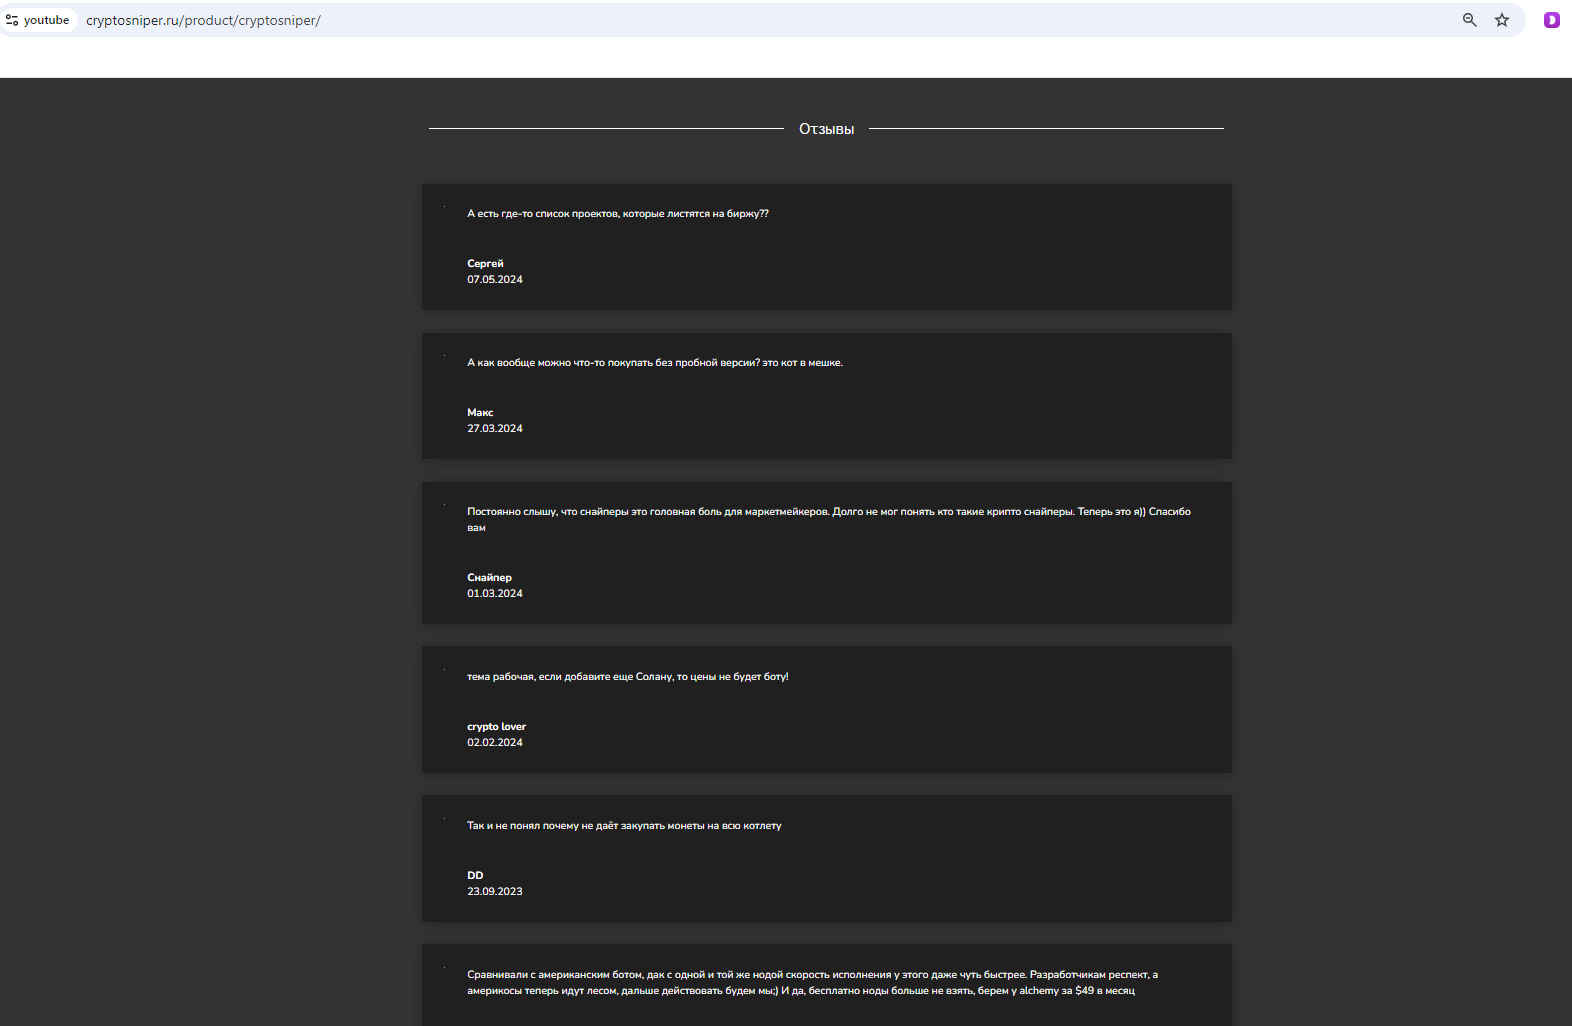Screen dimensions: 1572x1026
Task: Click reviewer name crypto lover
Action: 496,727
